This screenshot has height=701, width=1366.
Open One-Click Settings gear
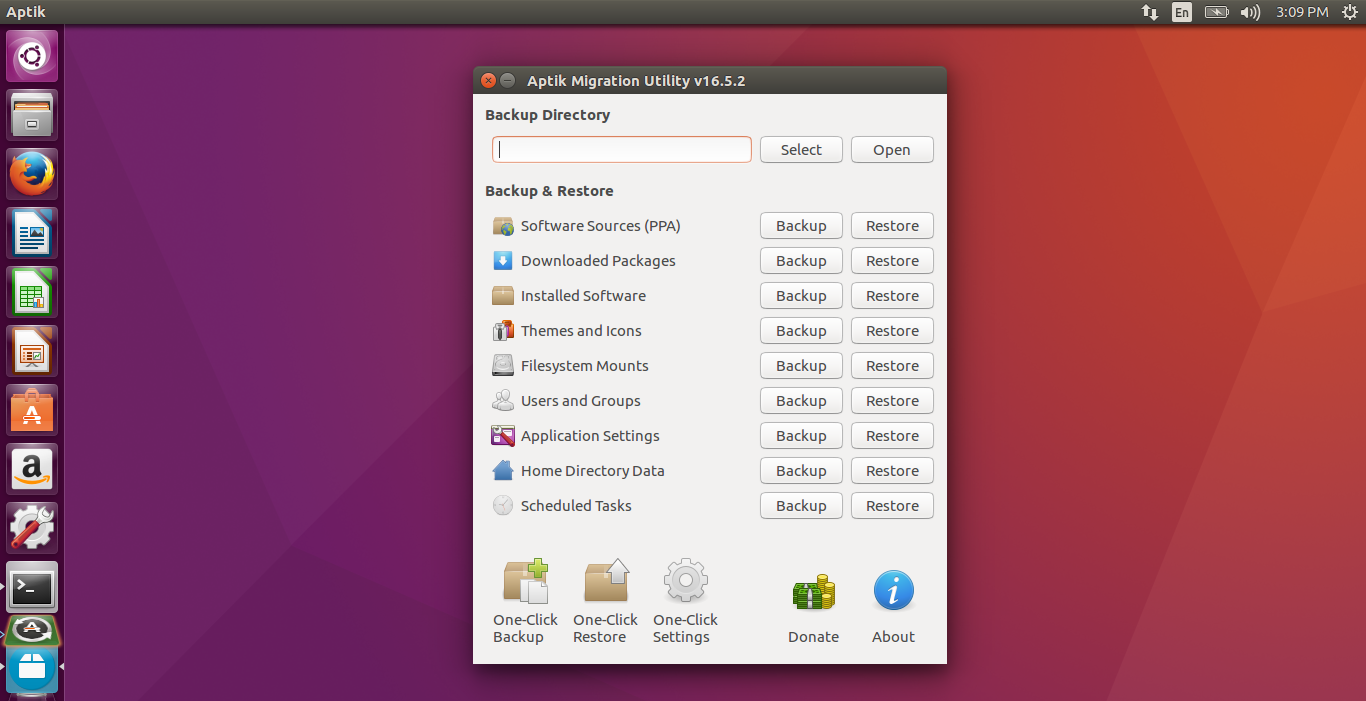coord(685,601)
